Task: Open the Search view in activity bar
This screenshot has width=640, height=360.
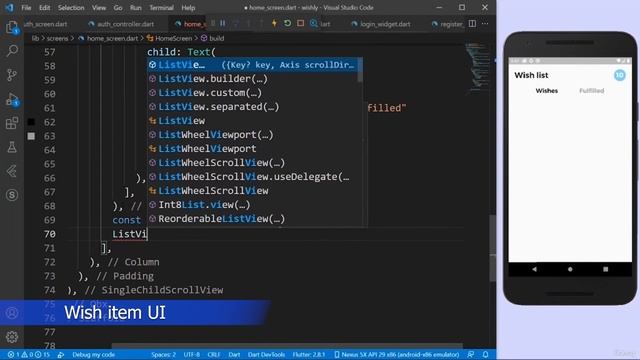Action: (12, 51)
